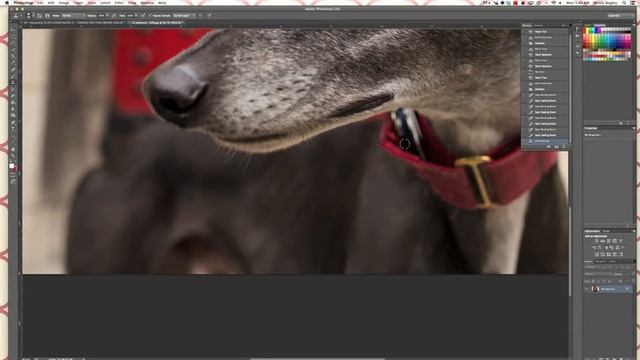
Task: Toggle Quick Mask mode
Action: coord(13,175)
